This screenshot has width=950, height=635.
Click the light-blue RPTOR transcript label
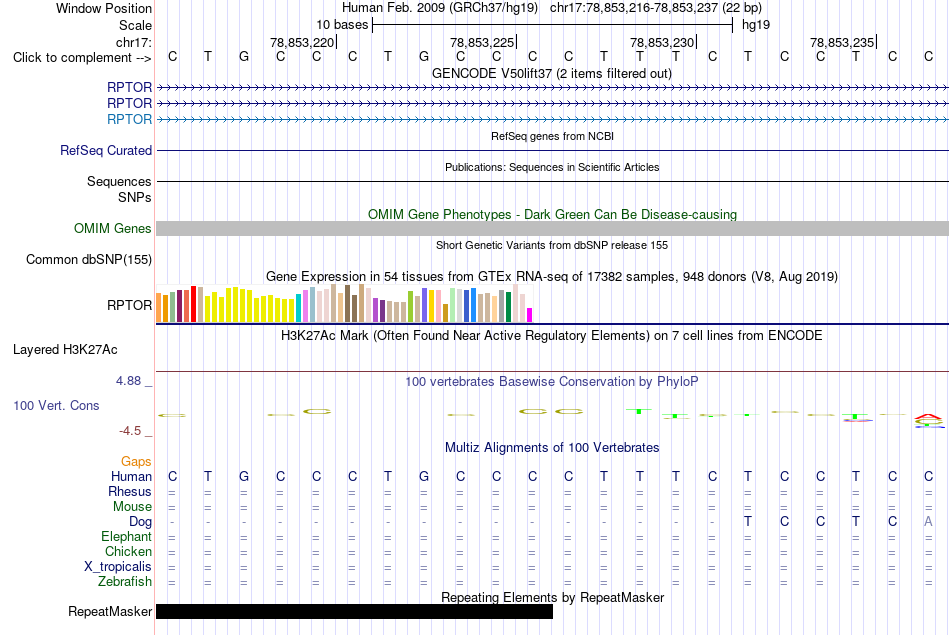point(129,119)
